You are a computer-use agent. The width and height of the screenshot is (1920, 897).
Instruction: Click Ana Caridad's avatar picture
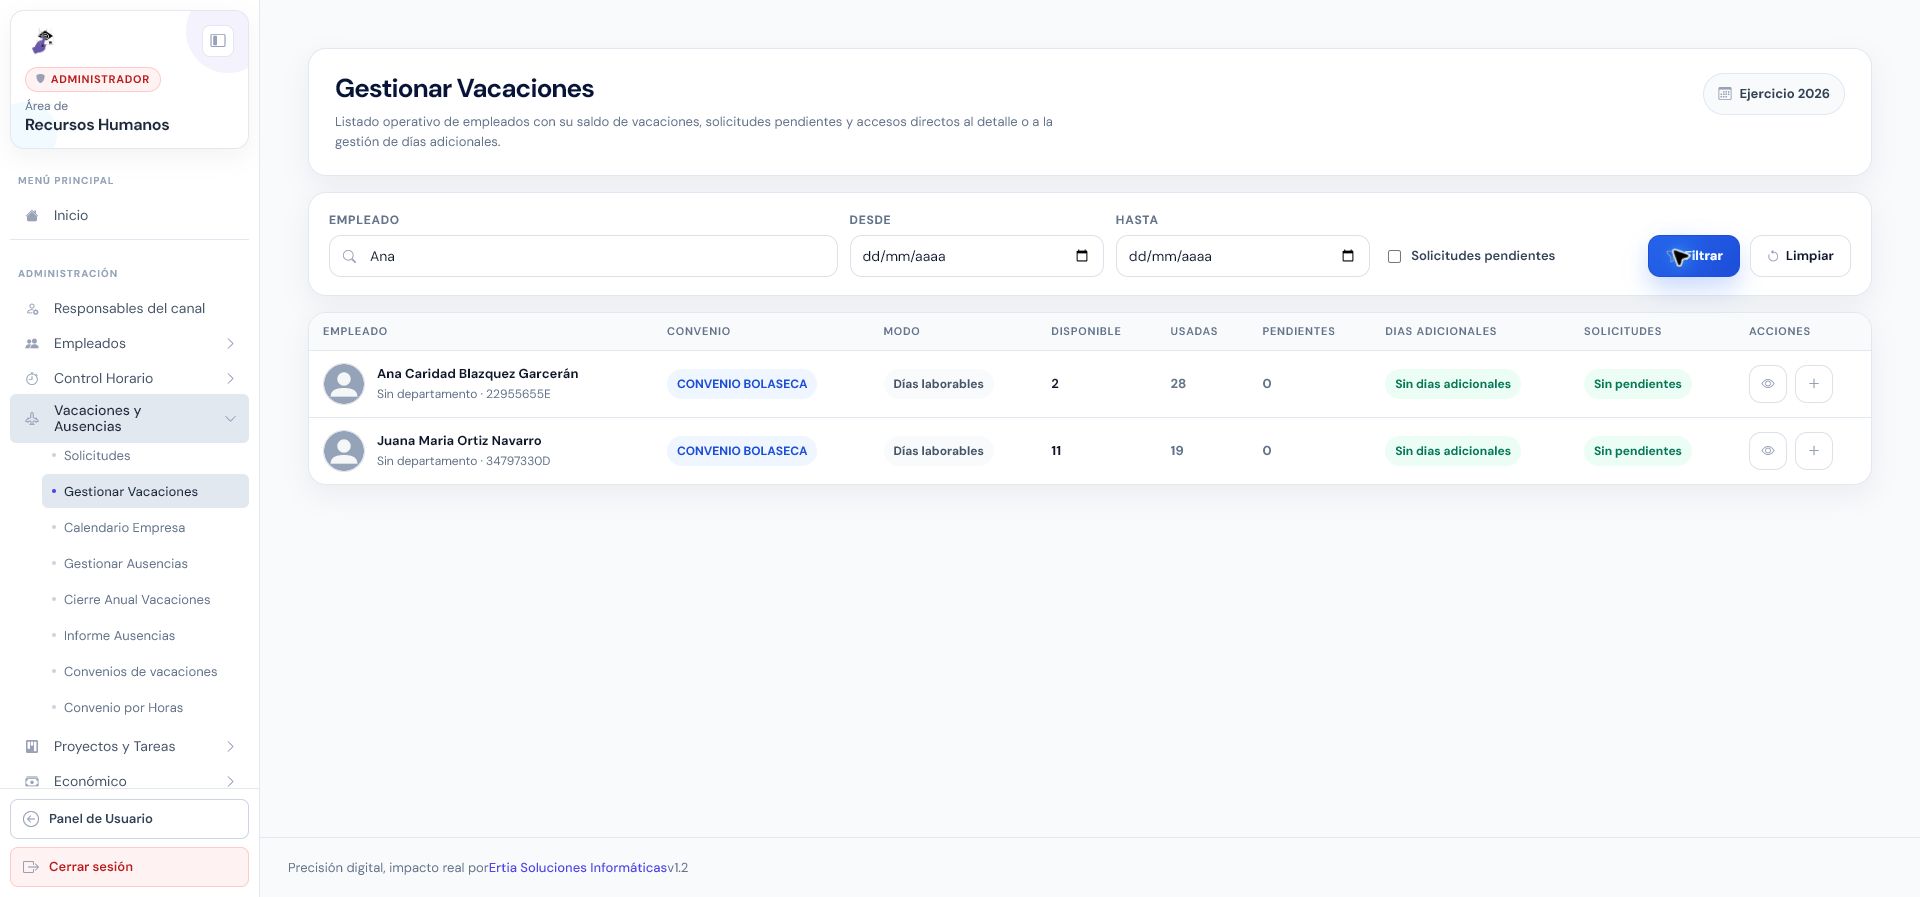click(344, 384)
